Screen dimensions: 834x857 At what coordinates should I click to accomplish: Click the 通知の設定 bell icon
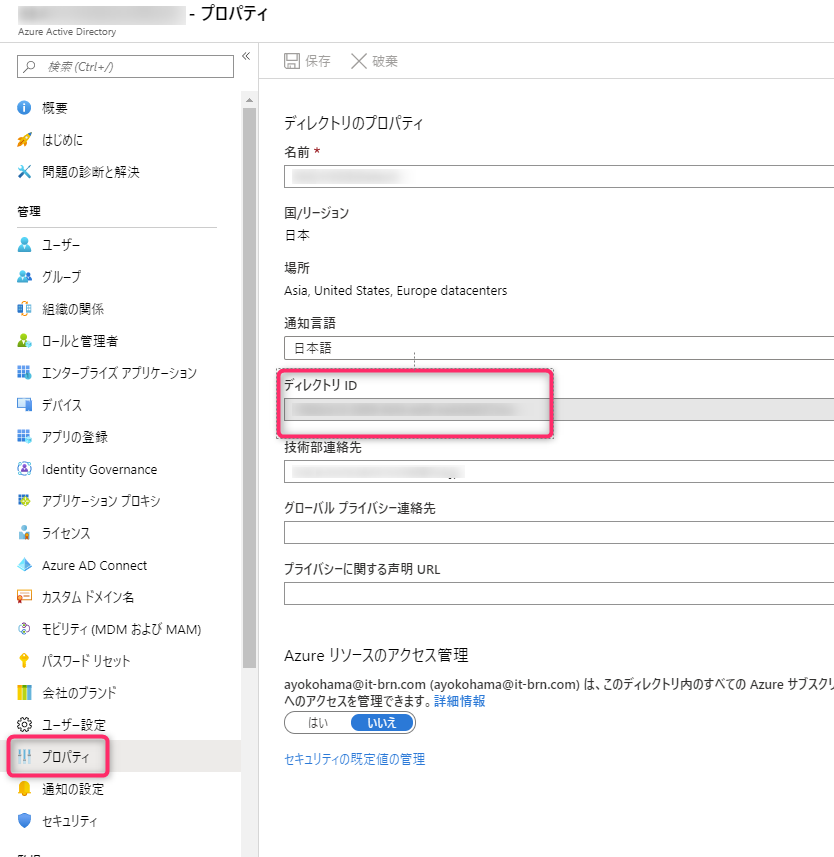(x=24, y=789)
